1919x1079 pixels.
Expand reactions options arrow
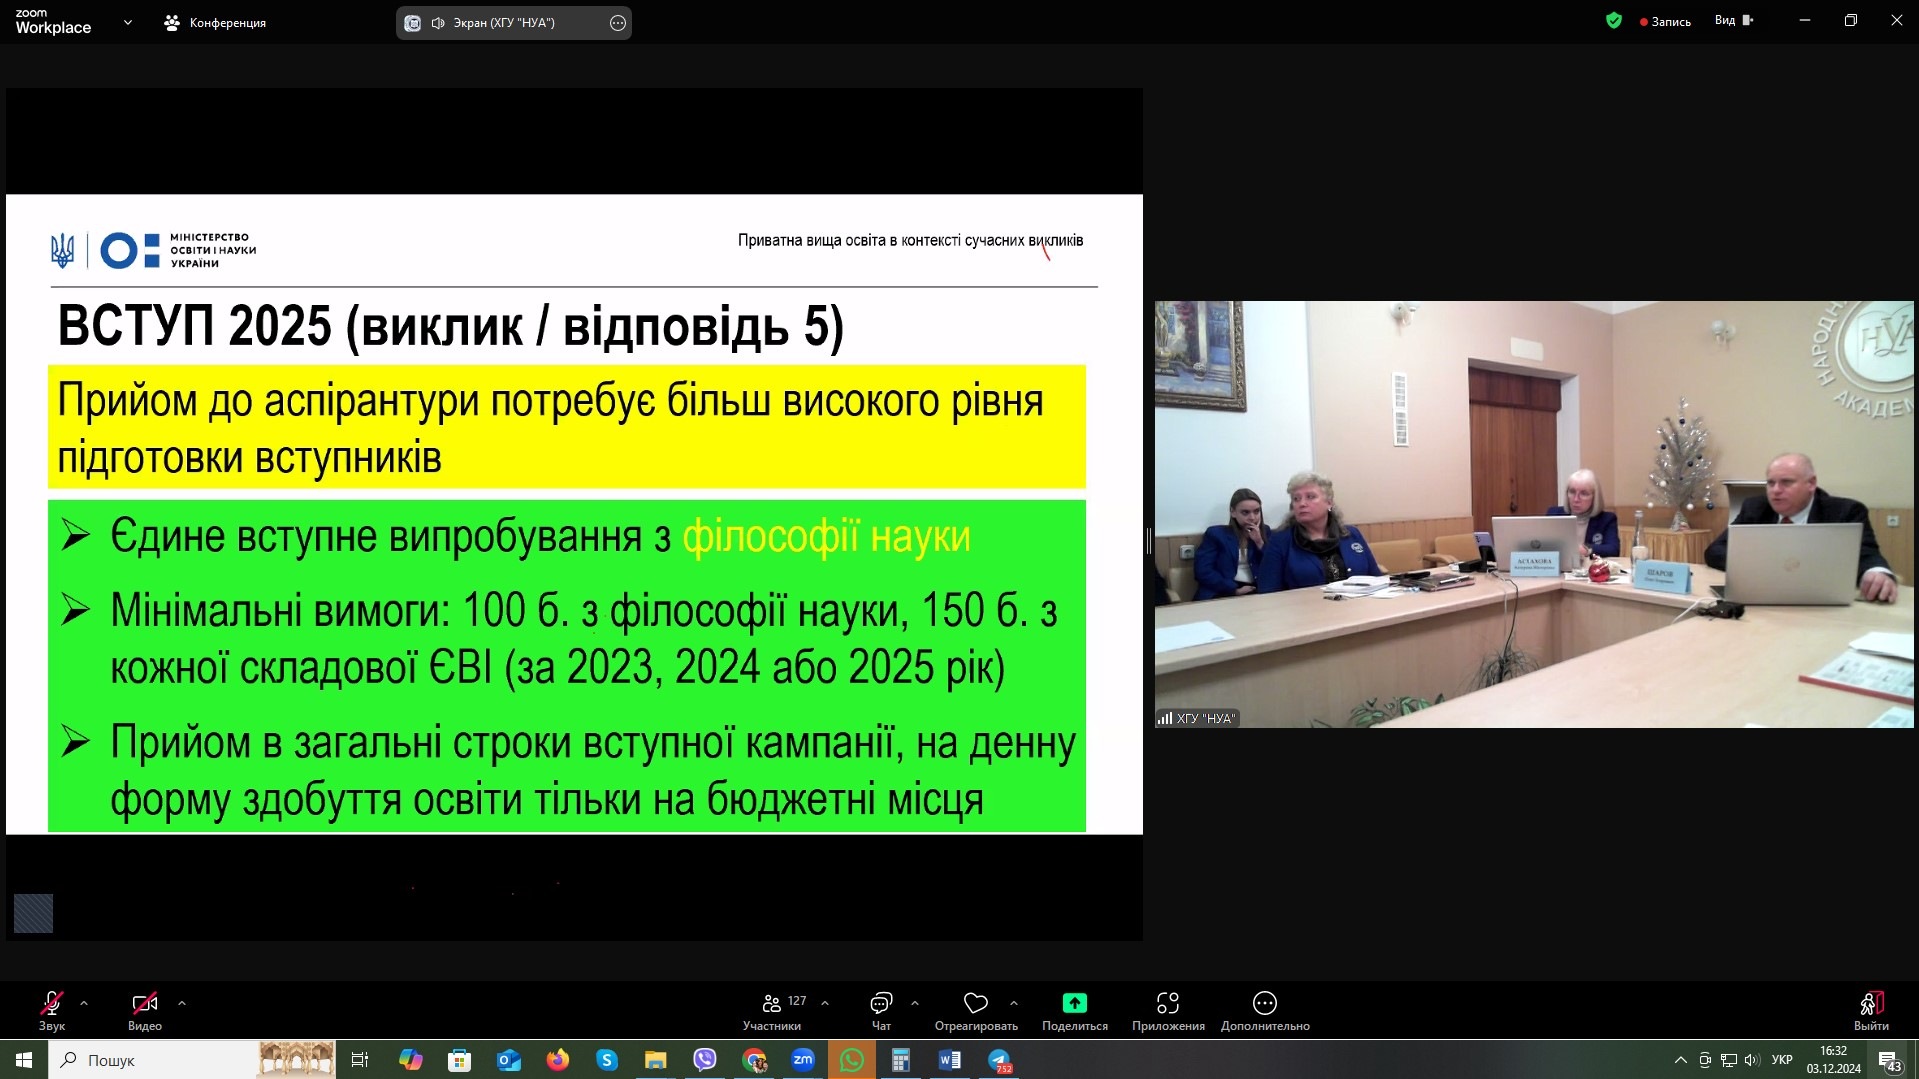[1014, 1003]
